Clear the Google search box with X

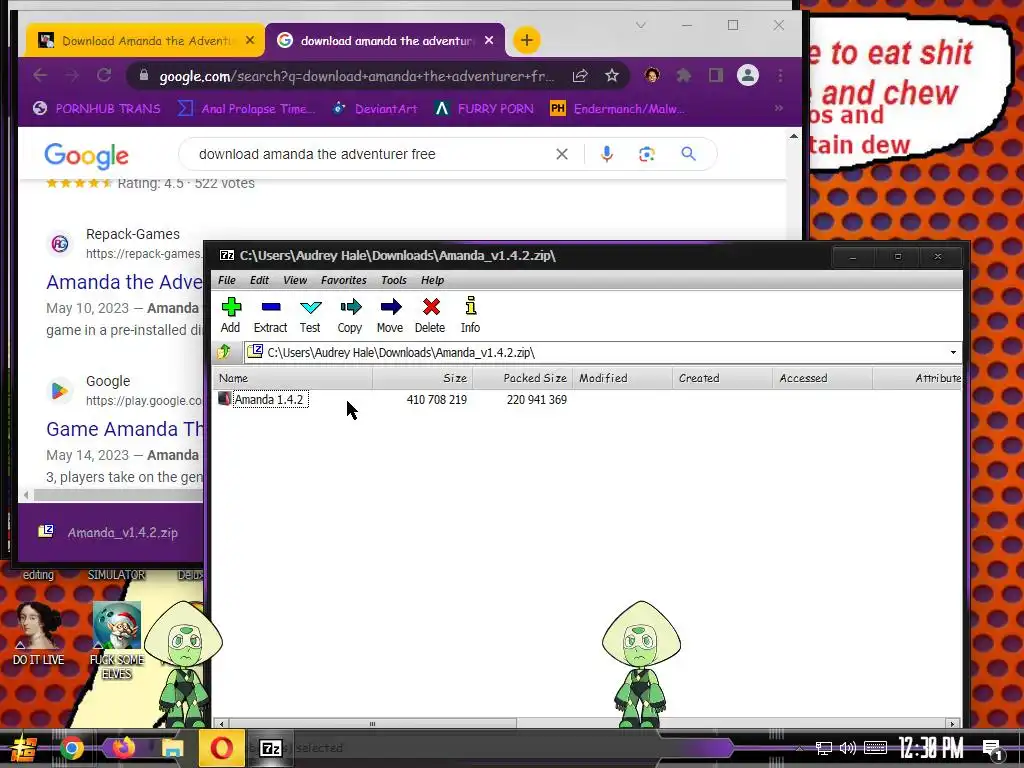tap(562, 154)
